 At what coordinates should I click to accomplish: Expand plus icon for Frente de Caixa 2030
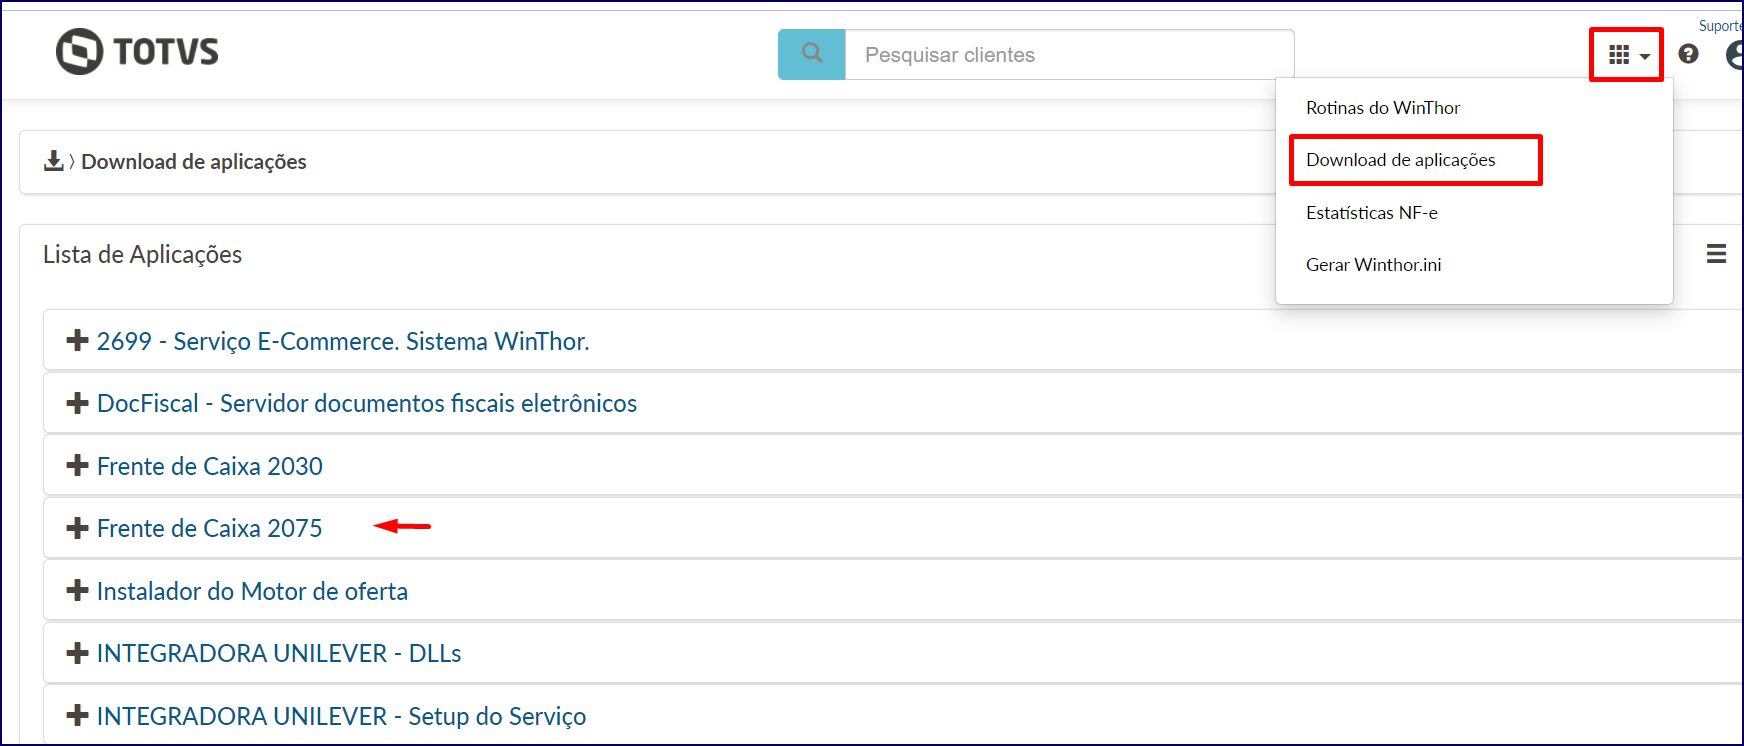[77, 466]
